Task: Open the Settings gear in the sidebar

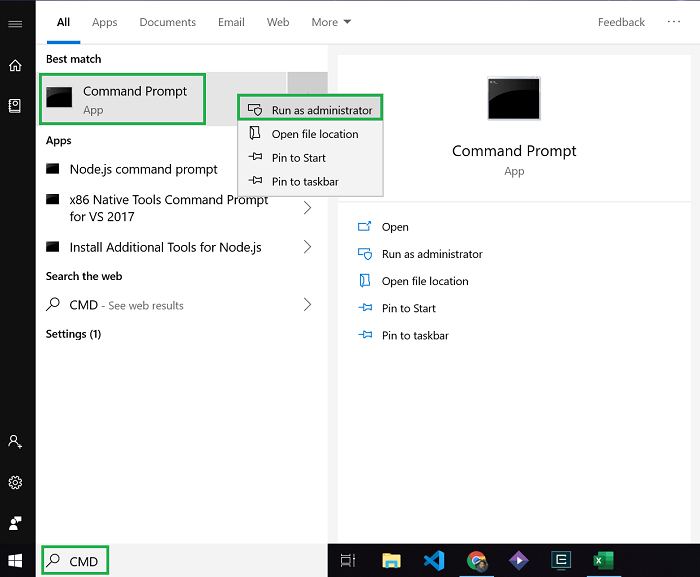Action: (x=15, y=482)
